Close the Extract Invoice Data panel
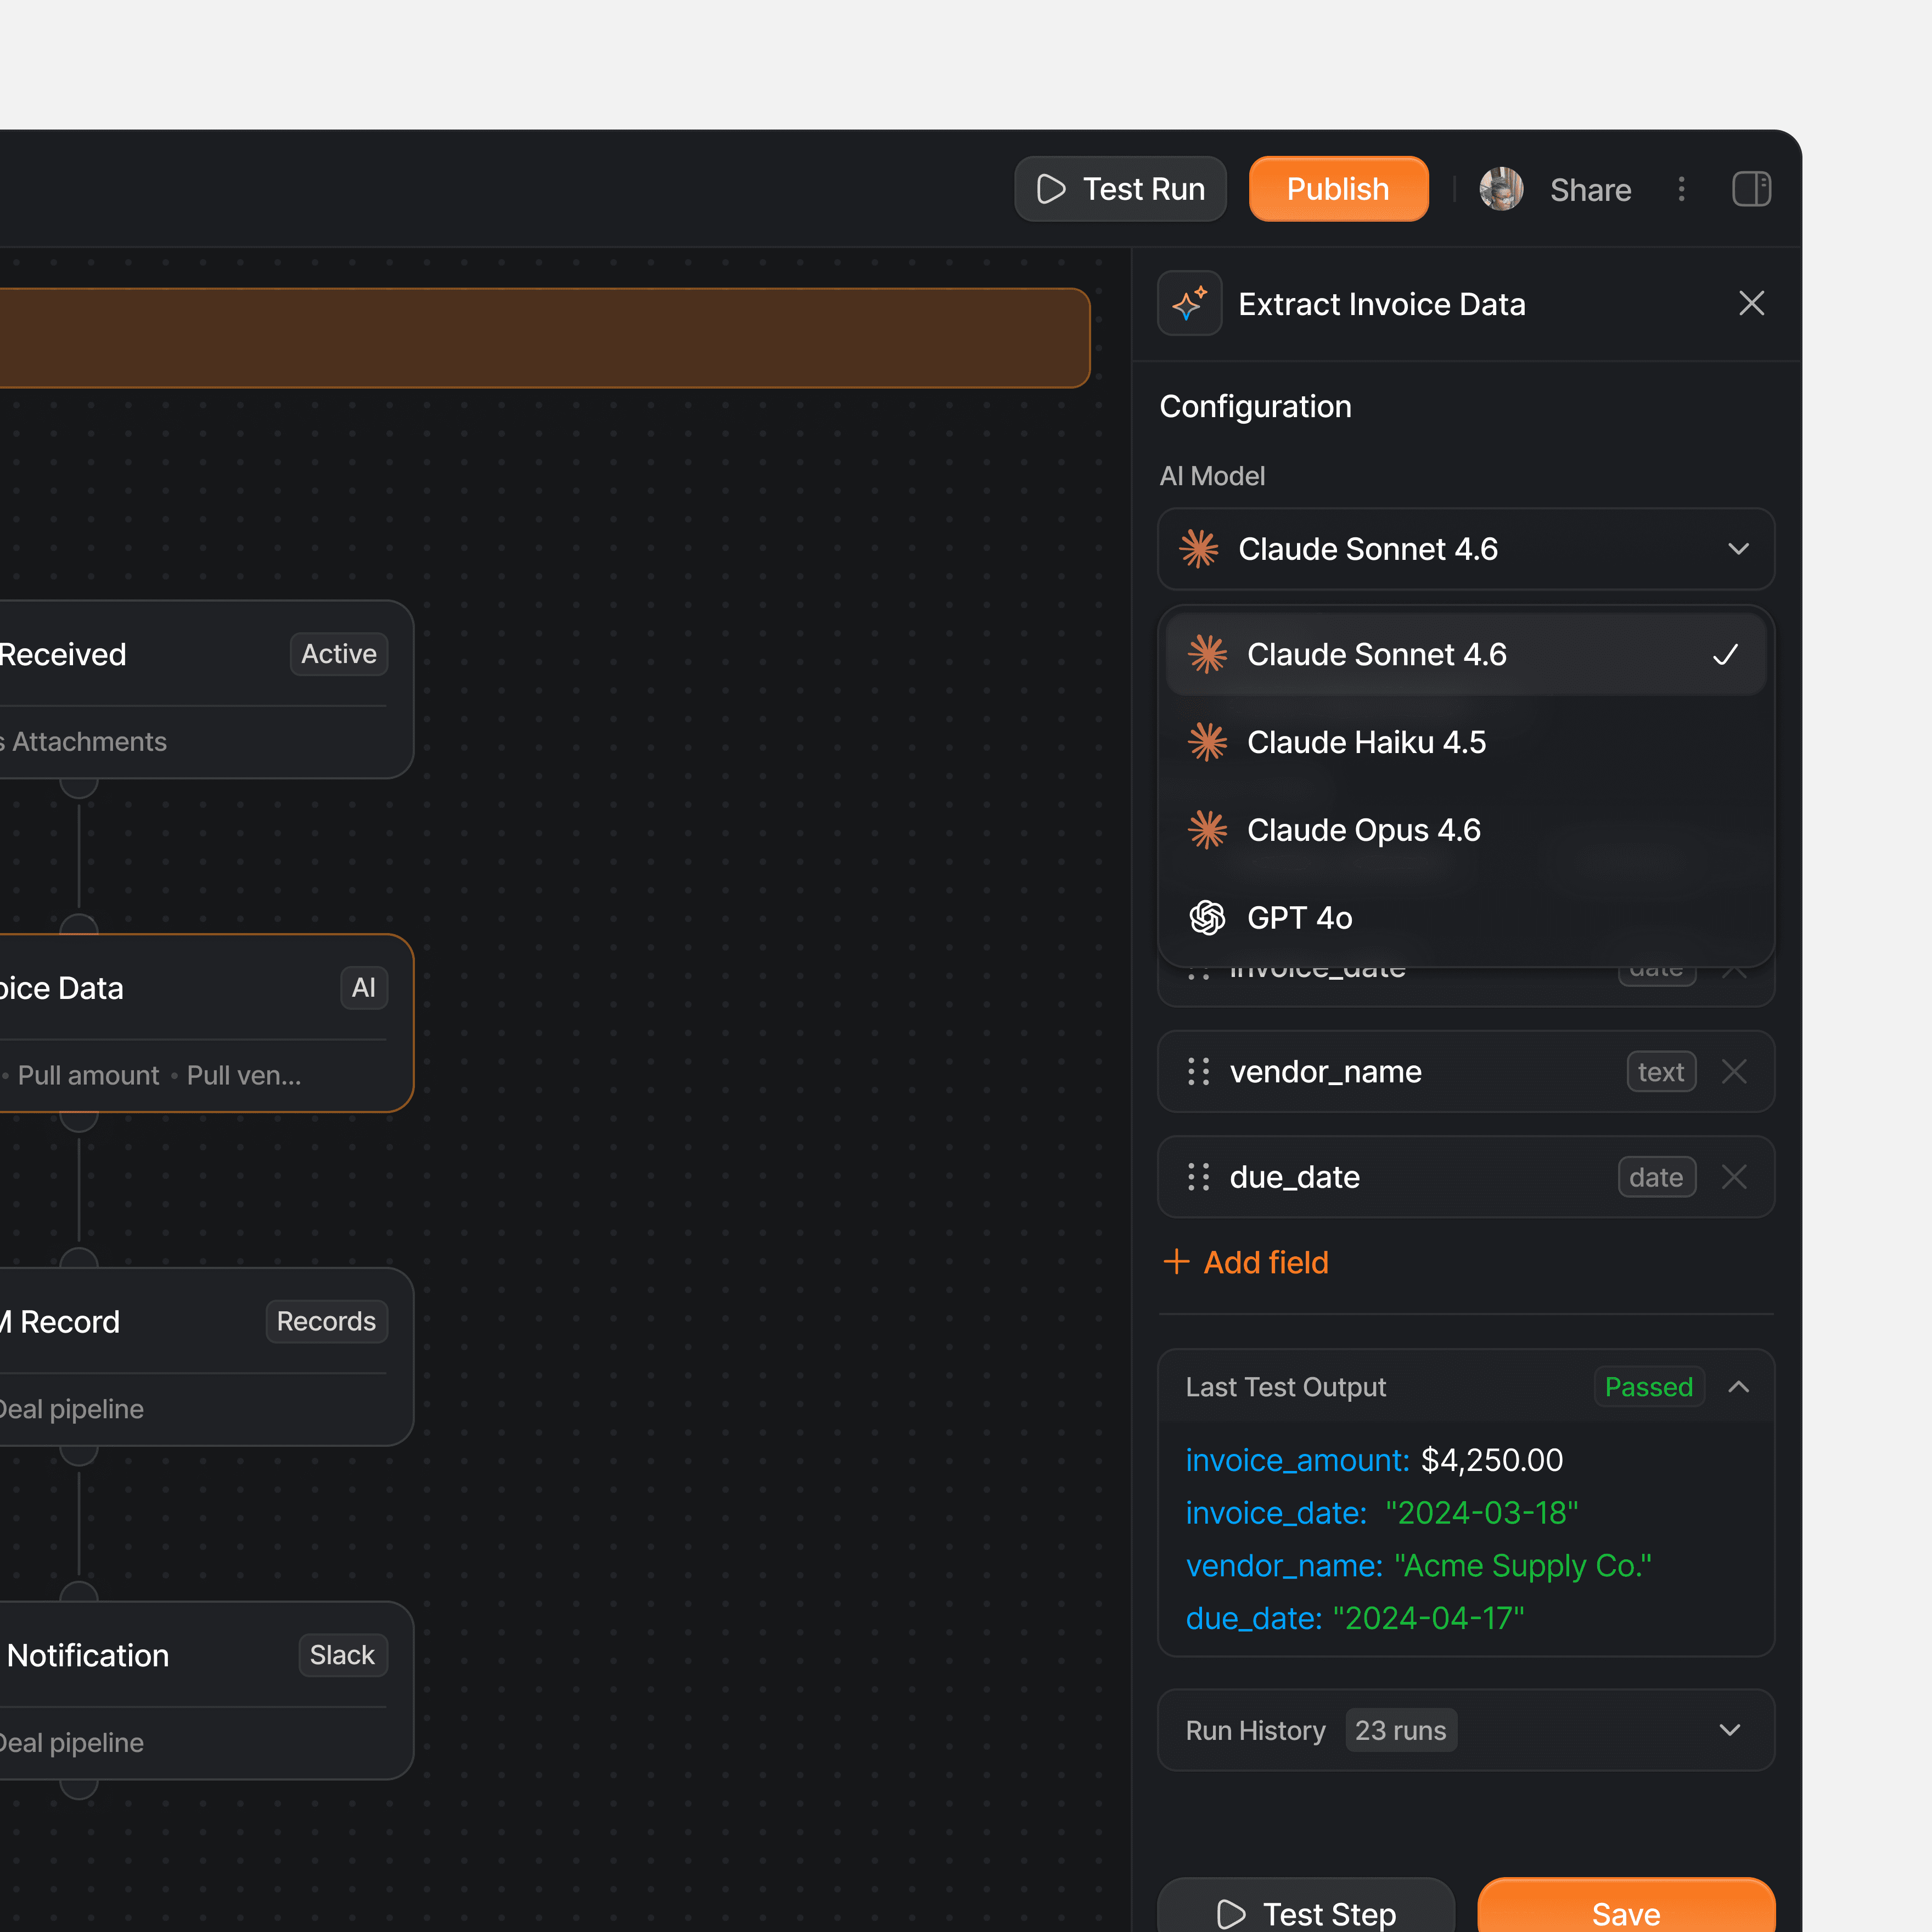 (1751, 303)
